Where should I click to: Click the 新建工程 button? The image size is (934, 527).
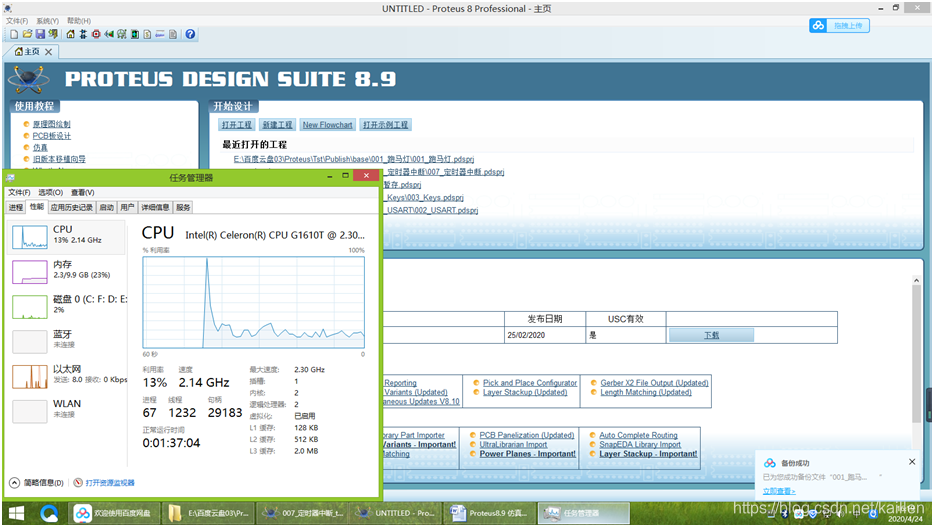(x=278, y=124)
